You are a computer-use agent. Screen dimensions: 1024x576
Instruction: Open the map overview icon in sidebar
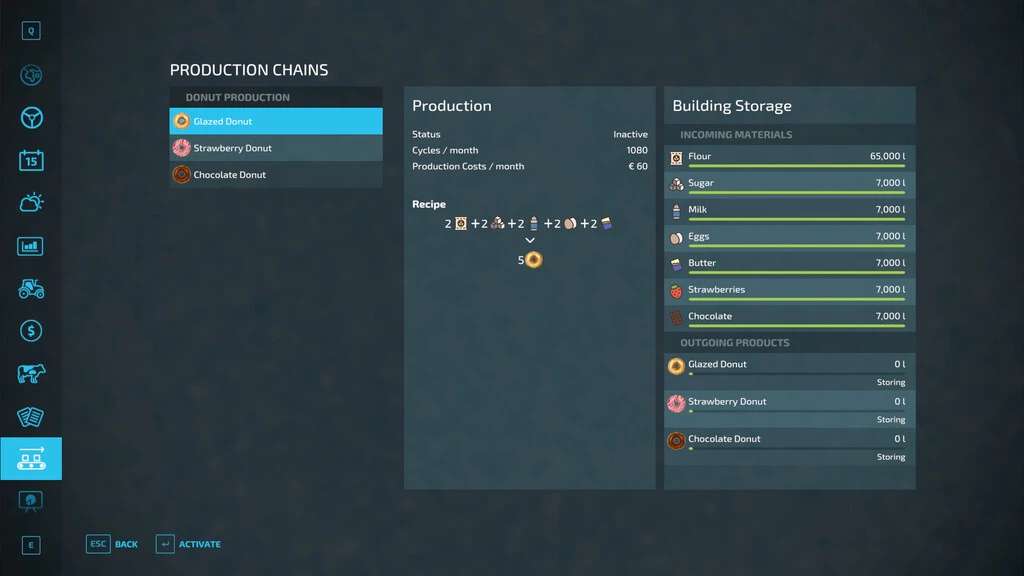click(x=31, y=75)
